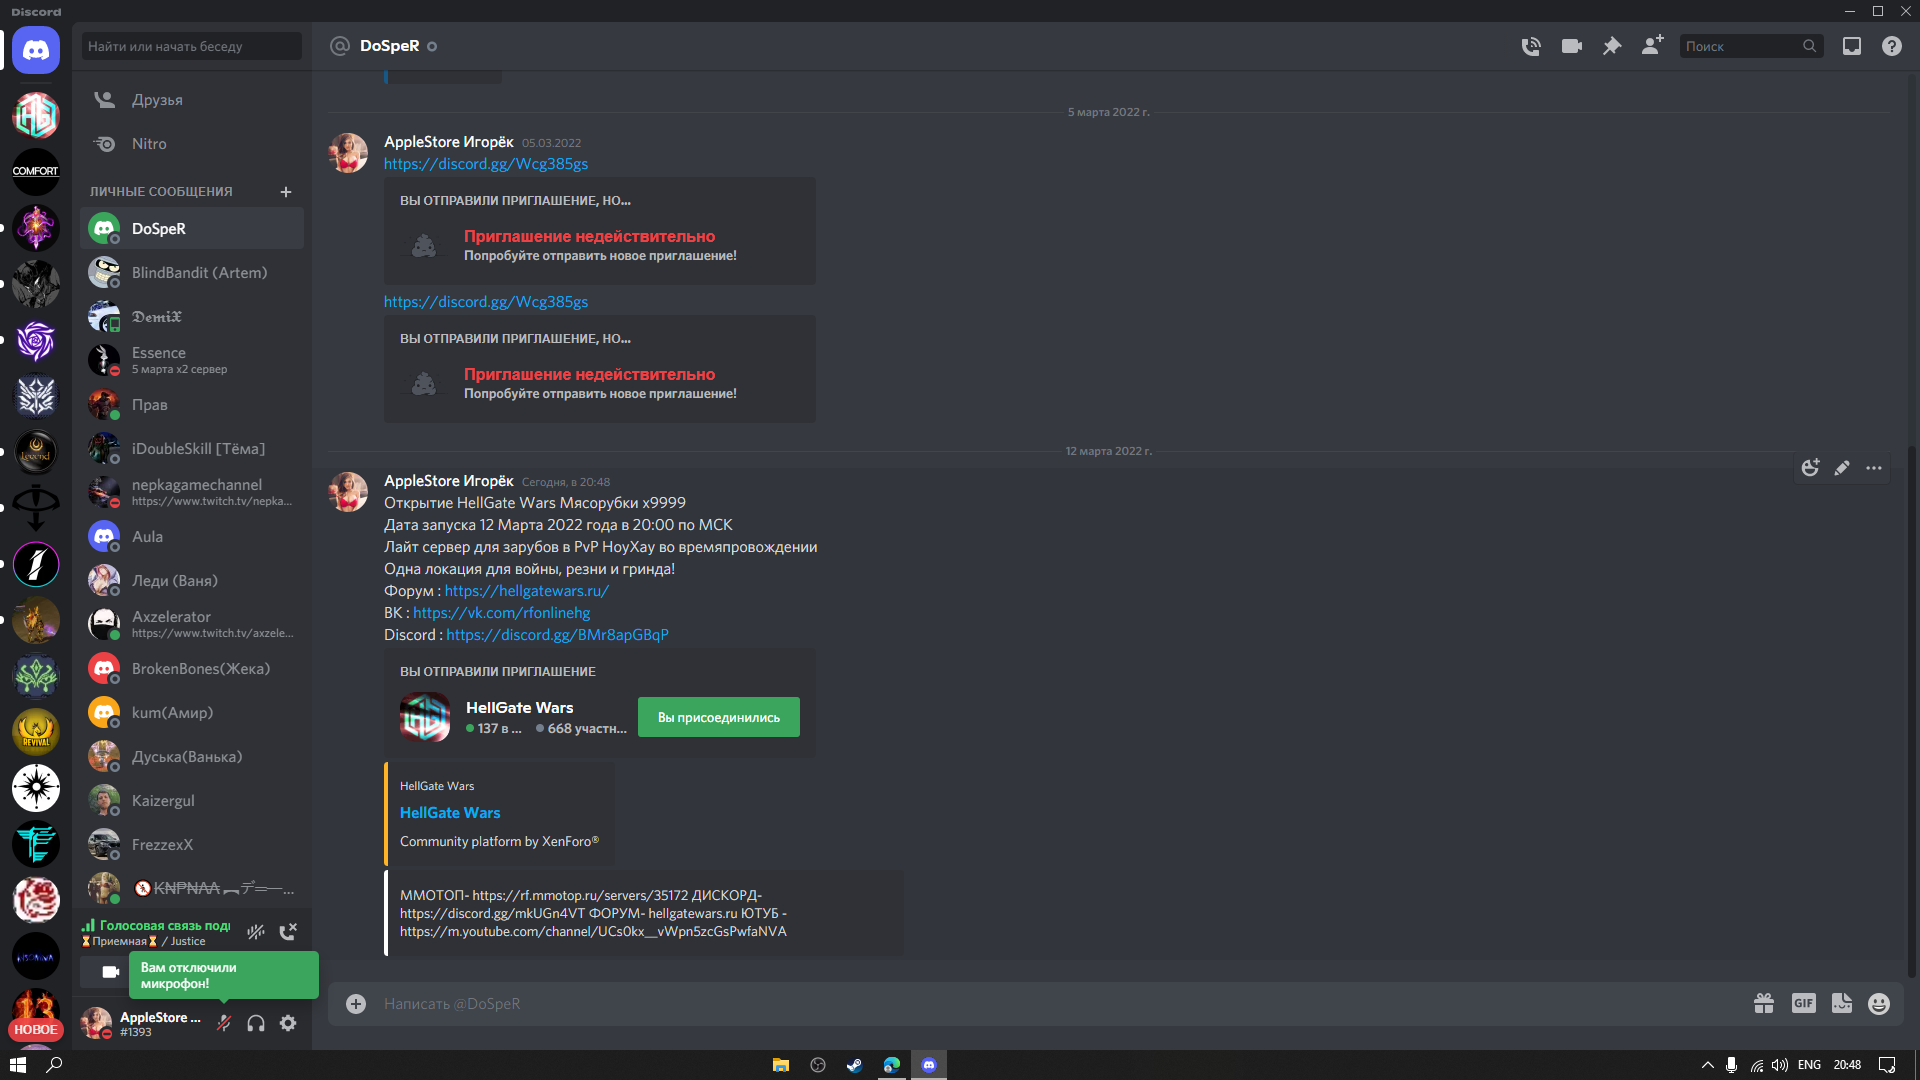Click the chat scrollbar thumb
This screenshot has width=1920, height=1080.
point(1912,710)
